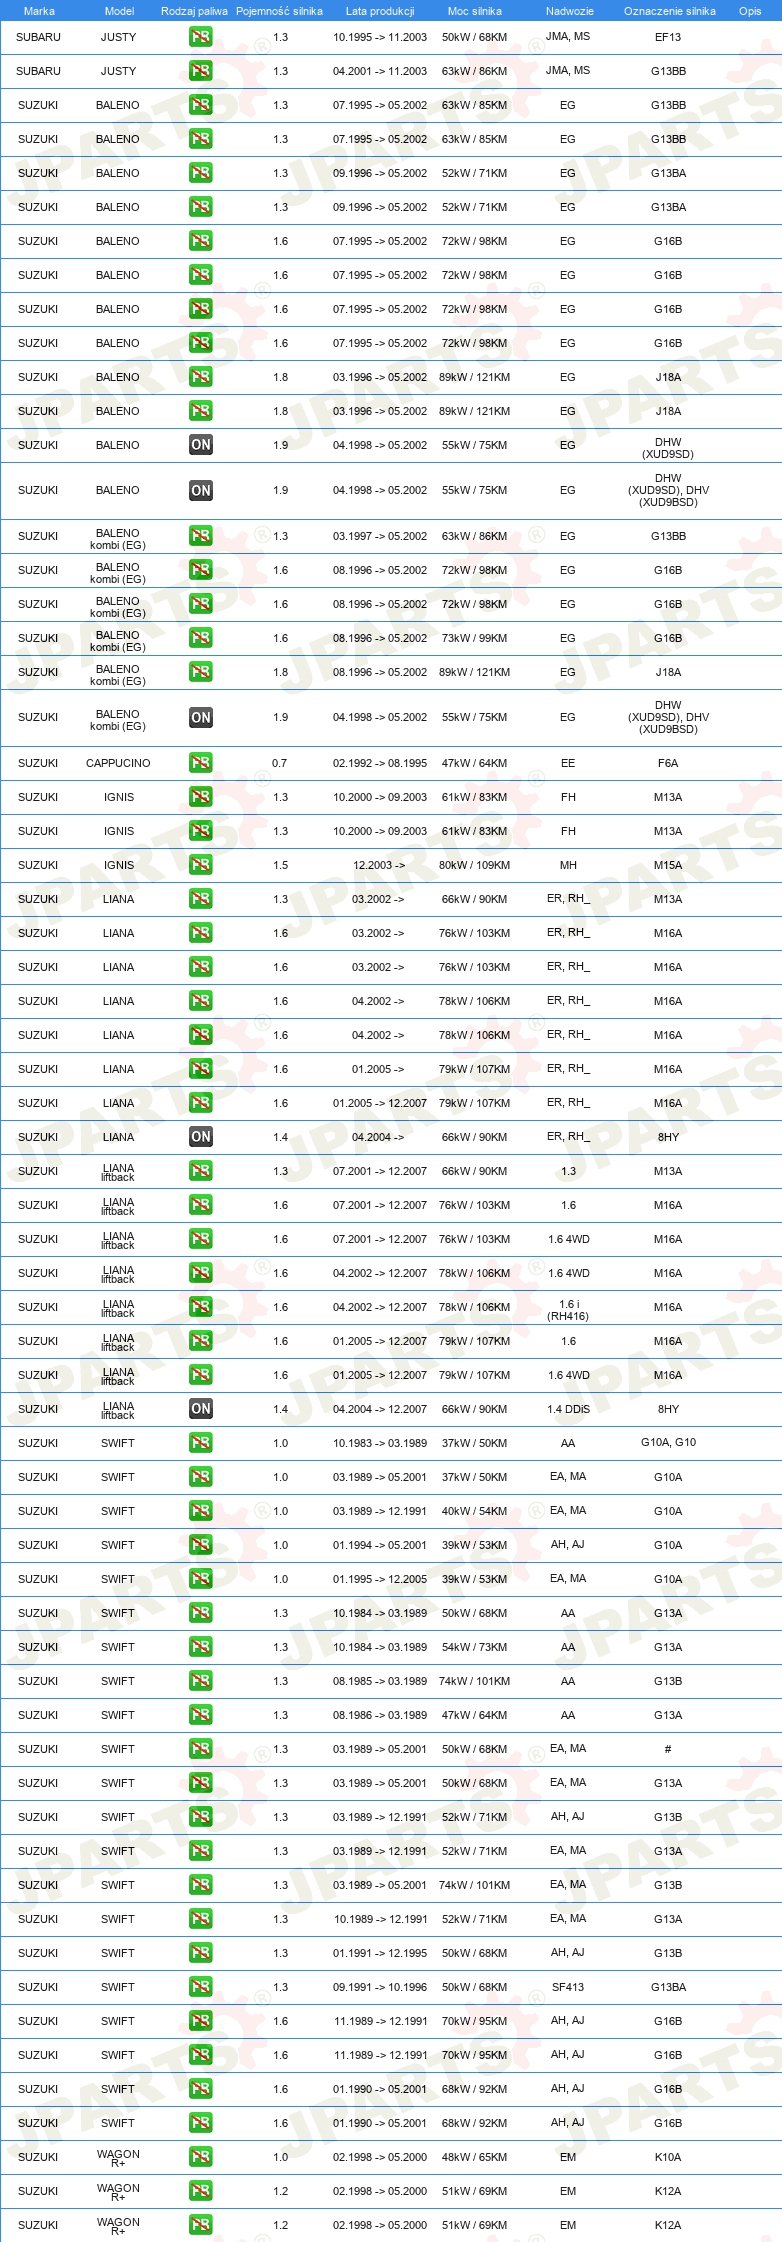The height and width of the screenshot is (2242, 782).
Task: Click power value 73kW / 99KM
Action: (474, 638)
